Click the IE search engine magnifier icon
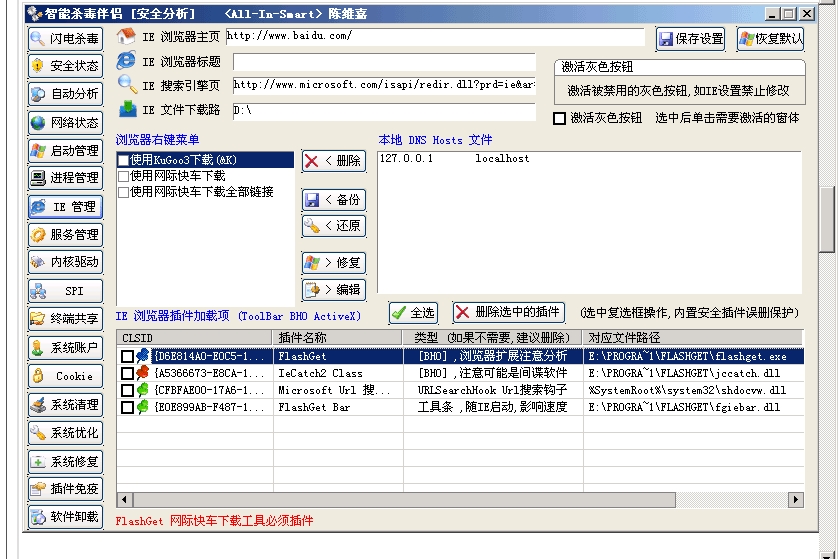The height and width of the screenshot is (559, 838). point(127,84)
